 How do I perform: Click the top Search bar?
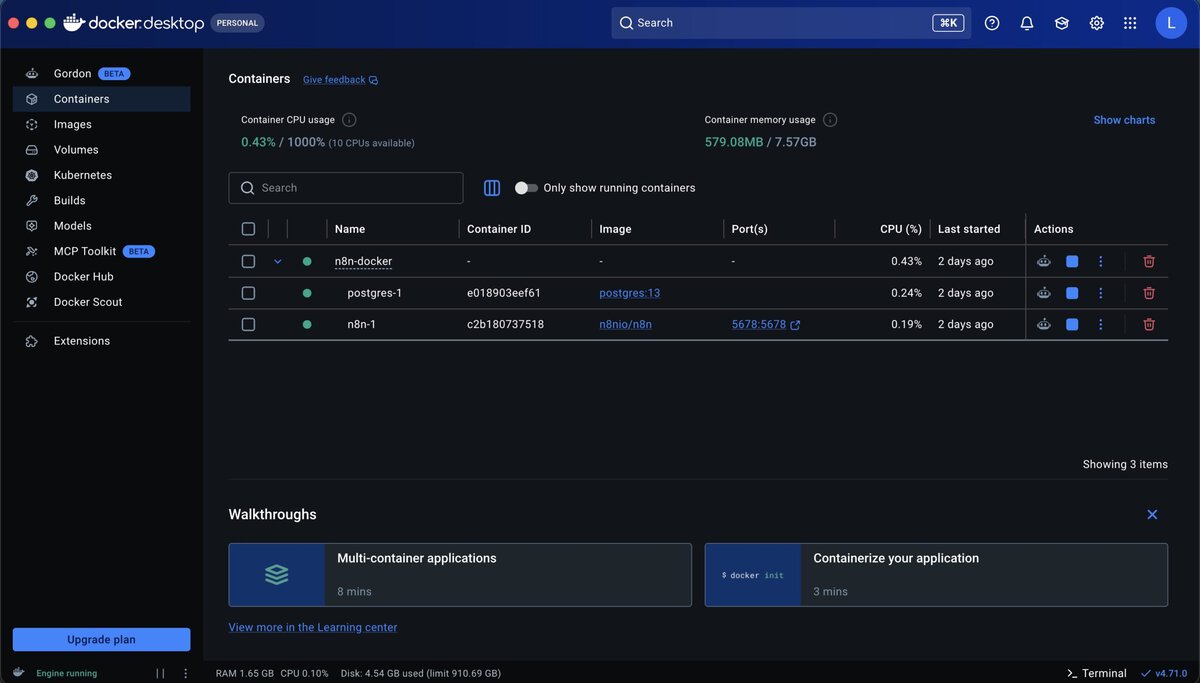pyautogui.click(x=791, y=23)
